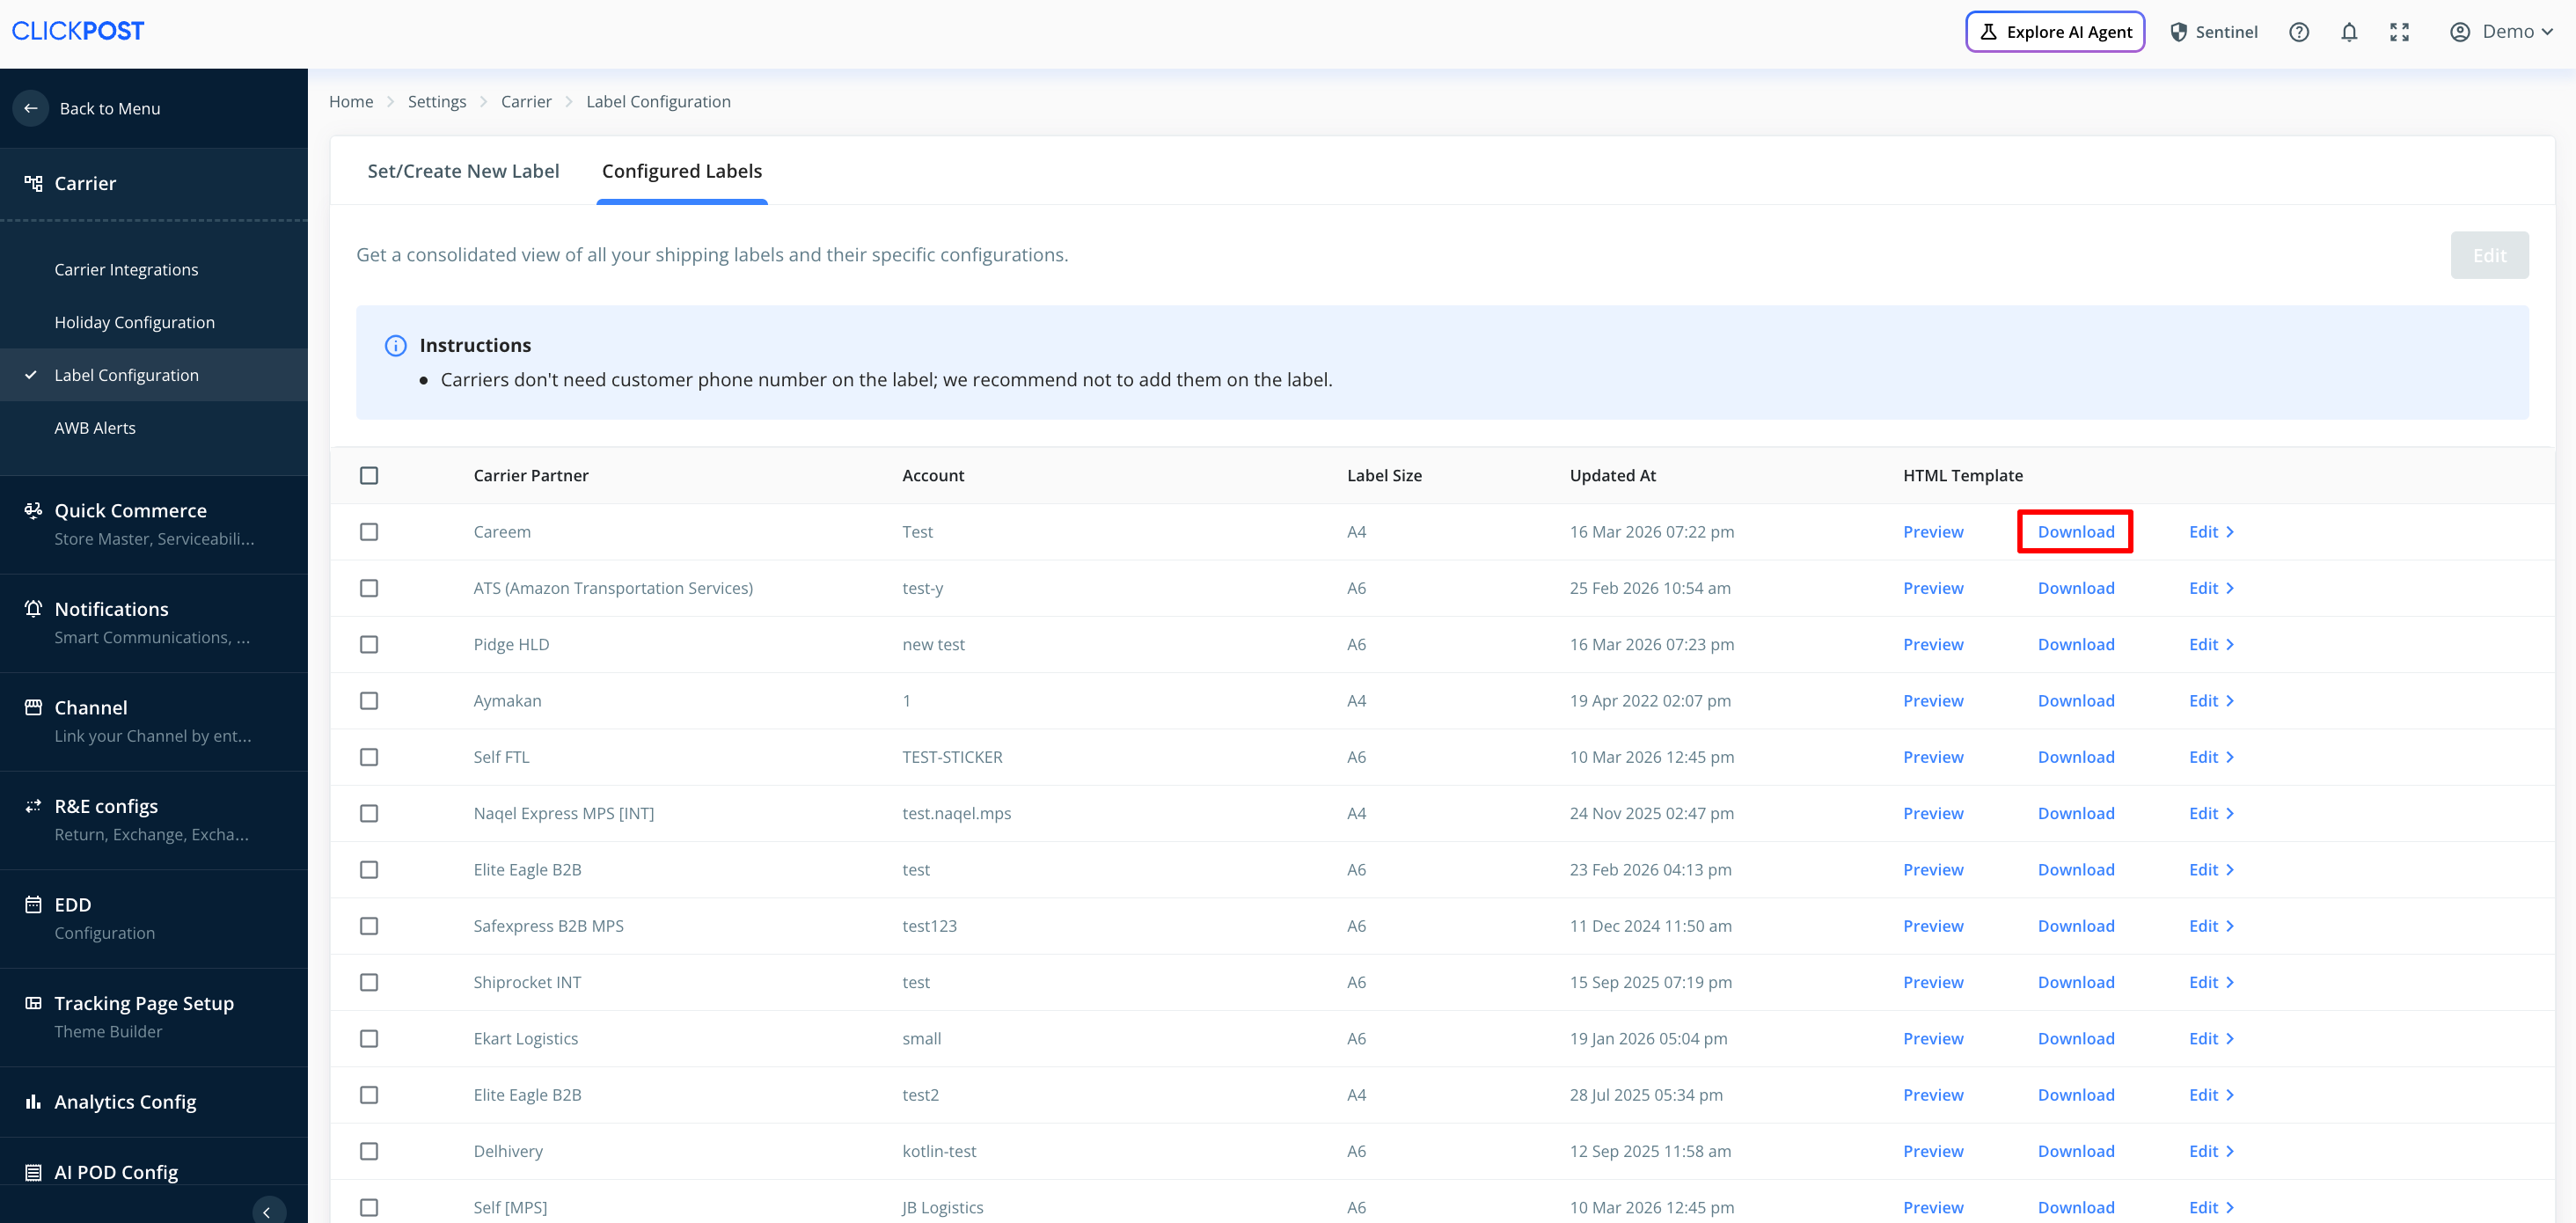This screenshot has width=2576, height=1223.
Task: Click the Analytics Config bar chart icon
Action: click(33, 1101)
